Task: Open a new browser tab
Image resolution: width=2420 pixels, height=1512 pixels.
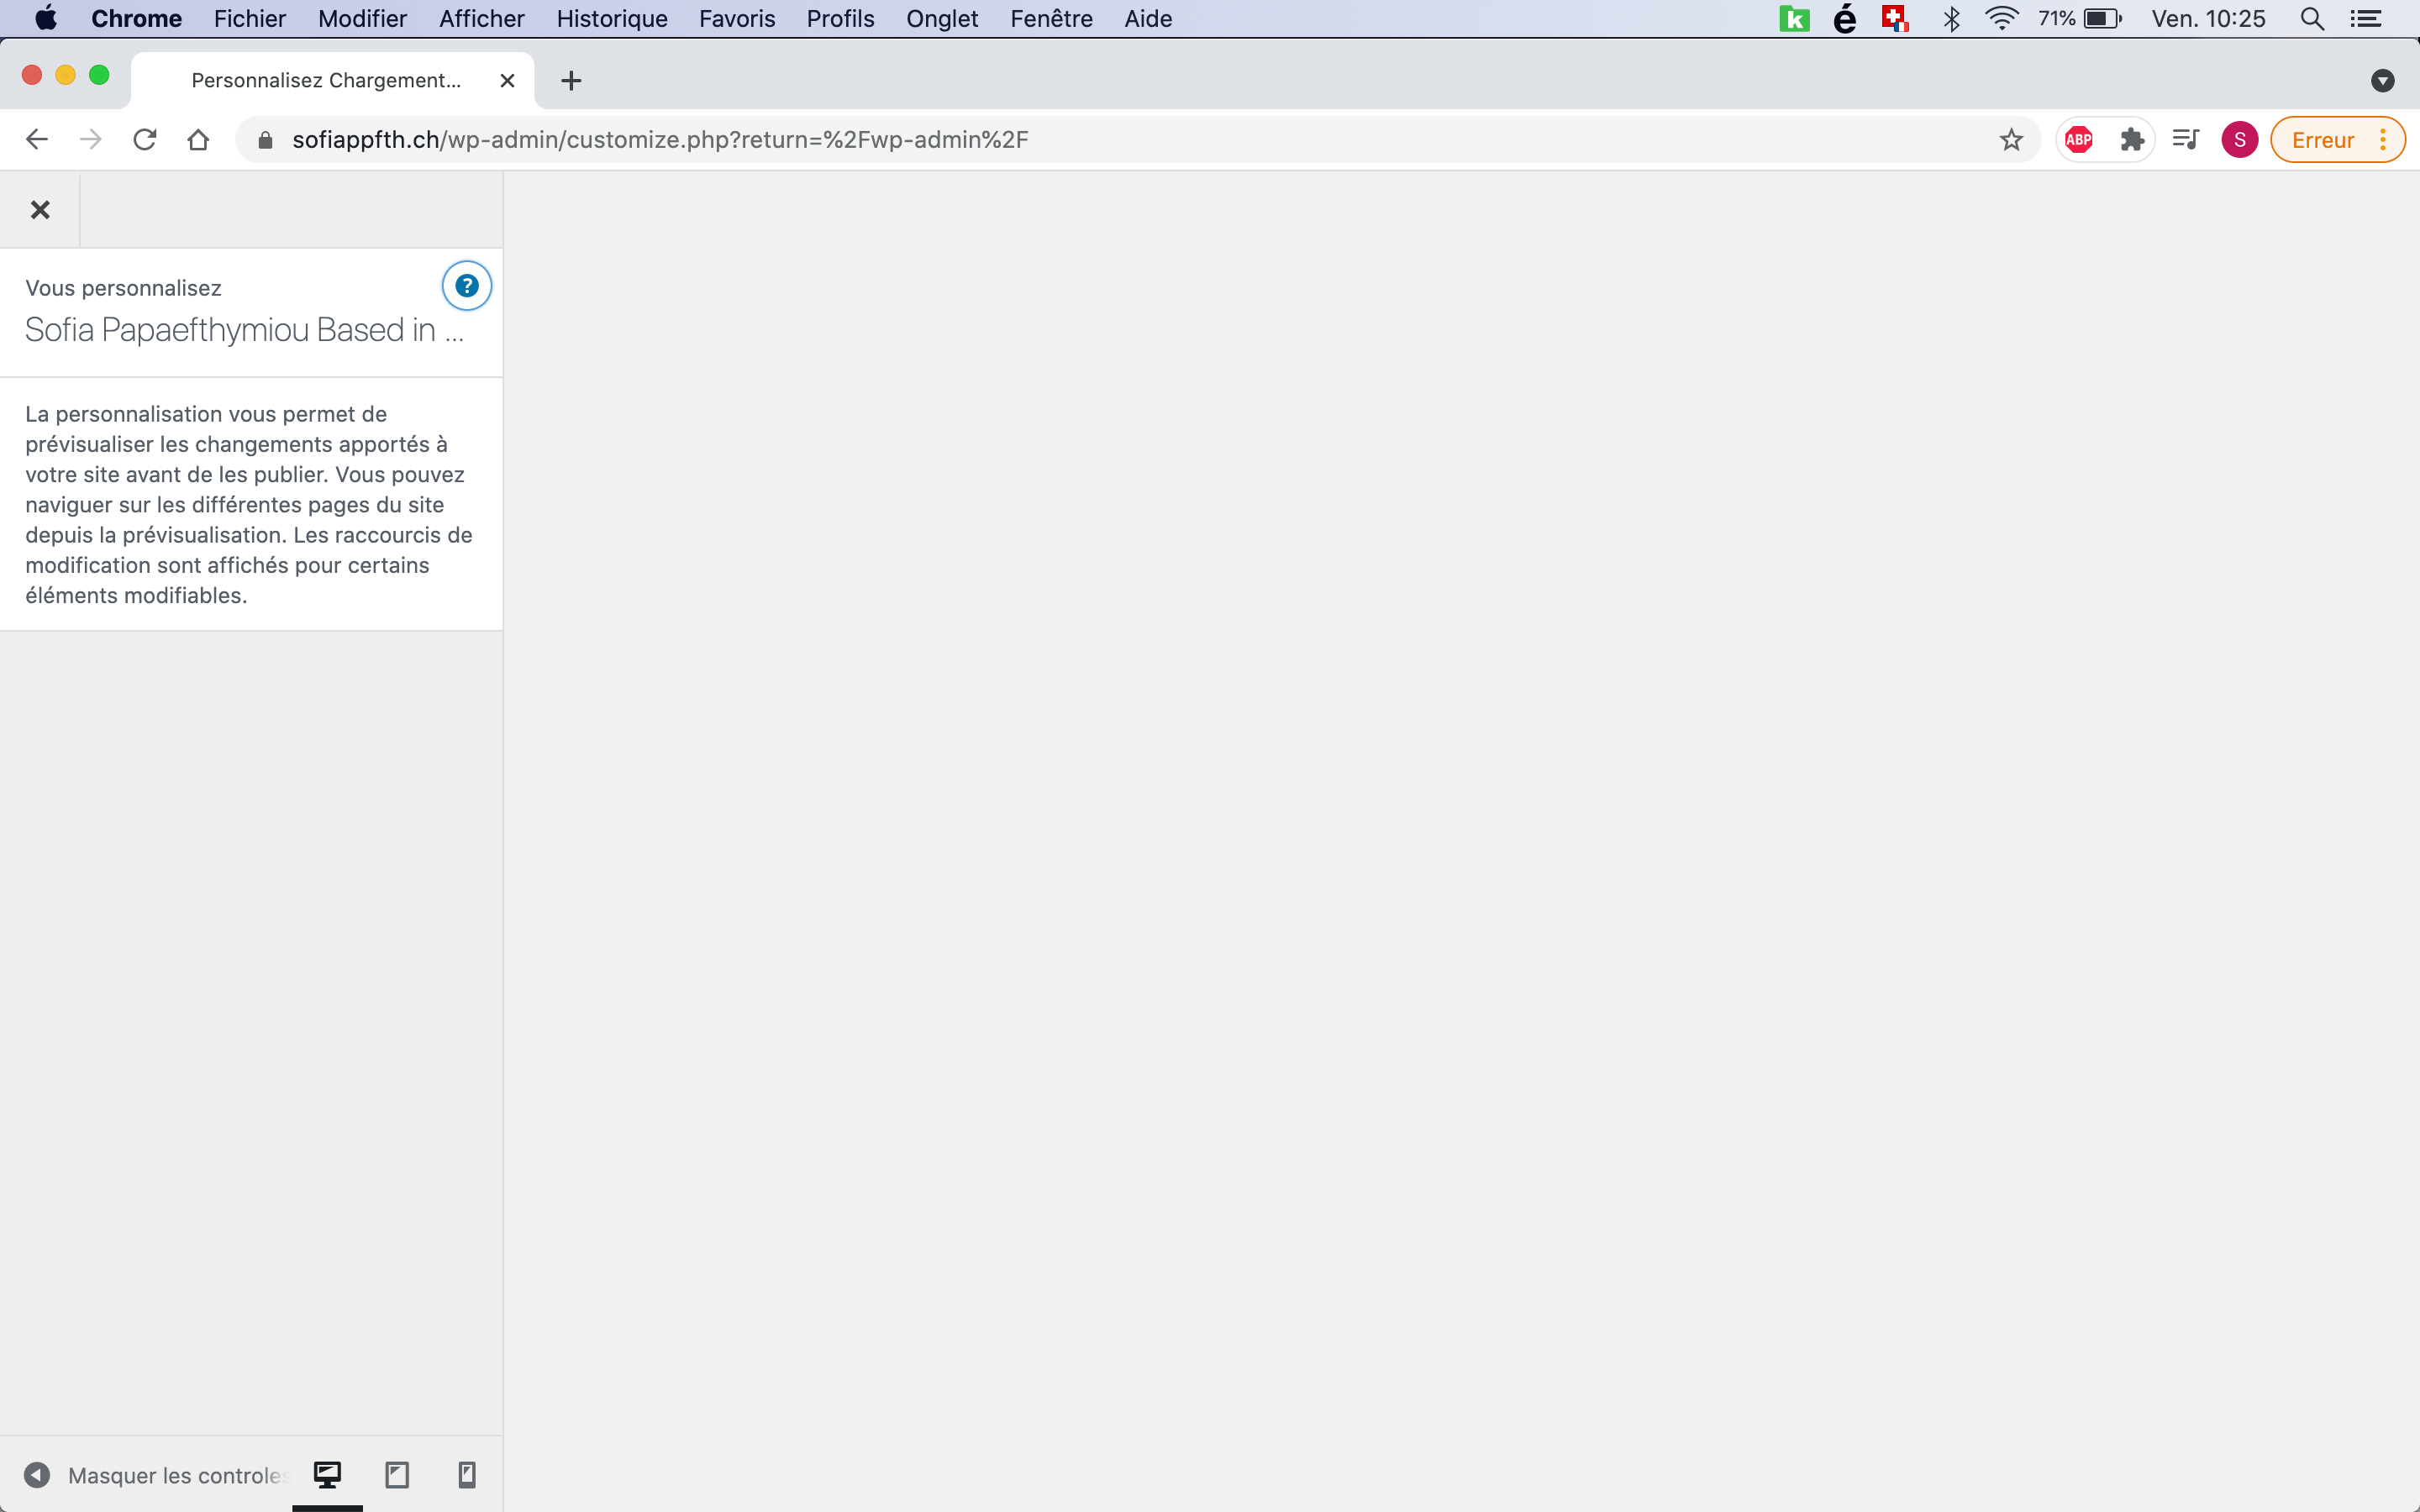Action: pyautogui.click(x=571, y=81)
